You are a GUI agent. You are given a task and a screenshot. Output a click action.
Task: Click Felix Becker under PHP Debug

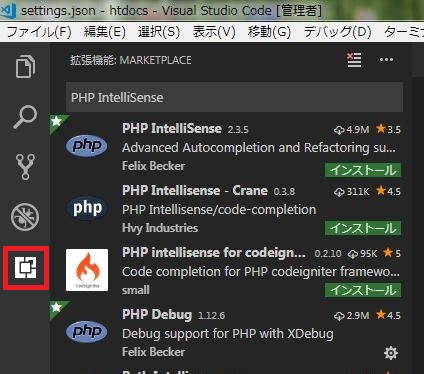pyautogui.click(x=153, y=352)
